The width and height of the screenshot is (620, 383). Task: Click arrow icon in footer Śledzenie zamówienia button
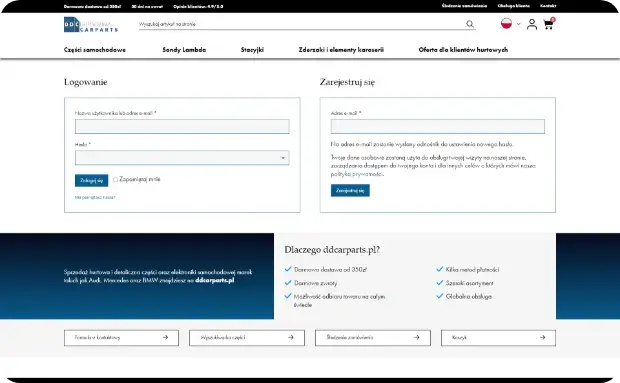click(417, 338)
